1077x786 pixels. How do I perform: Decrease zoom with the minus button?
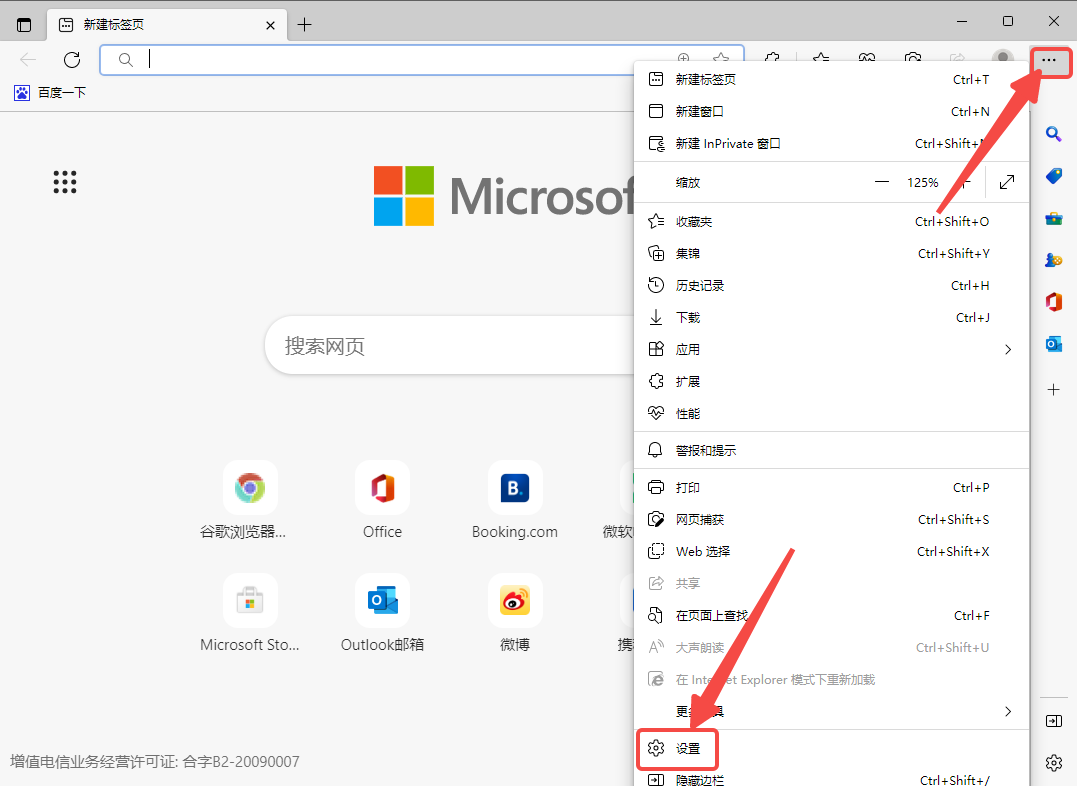tap(881, 182)
